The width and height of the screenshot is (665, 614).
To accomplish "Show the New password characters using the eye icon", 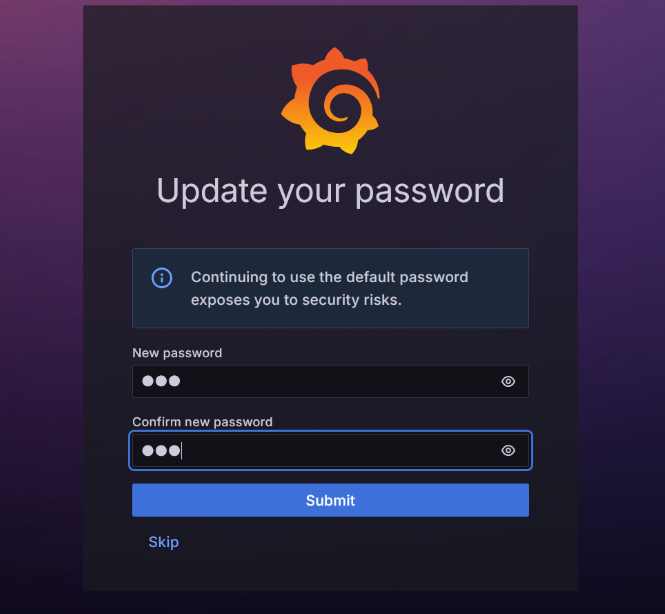I will pos(508,382).
